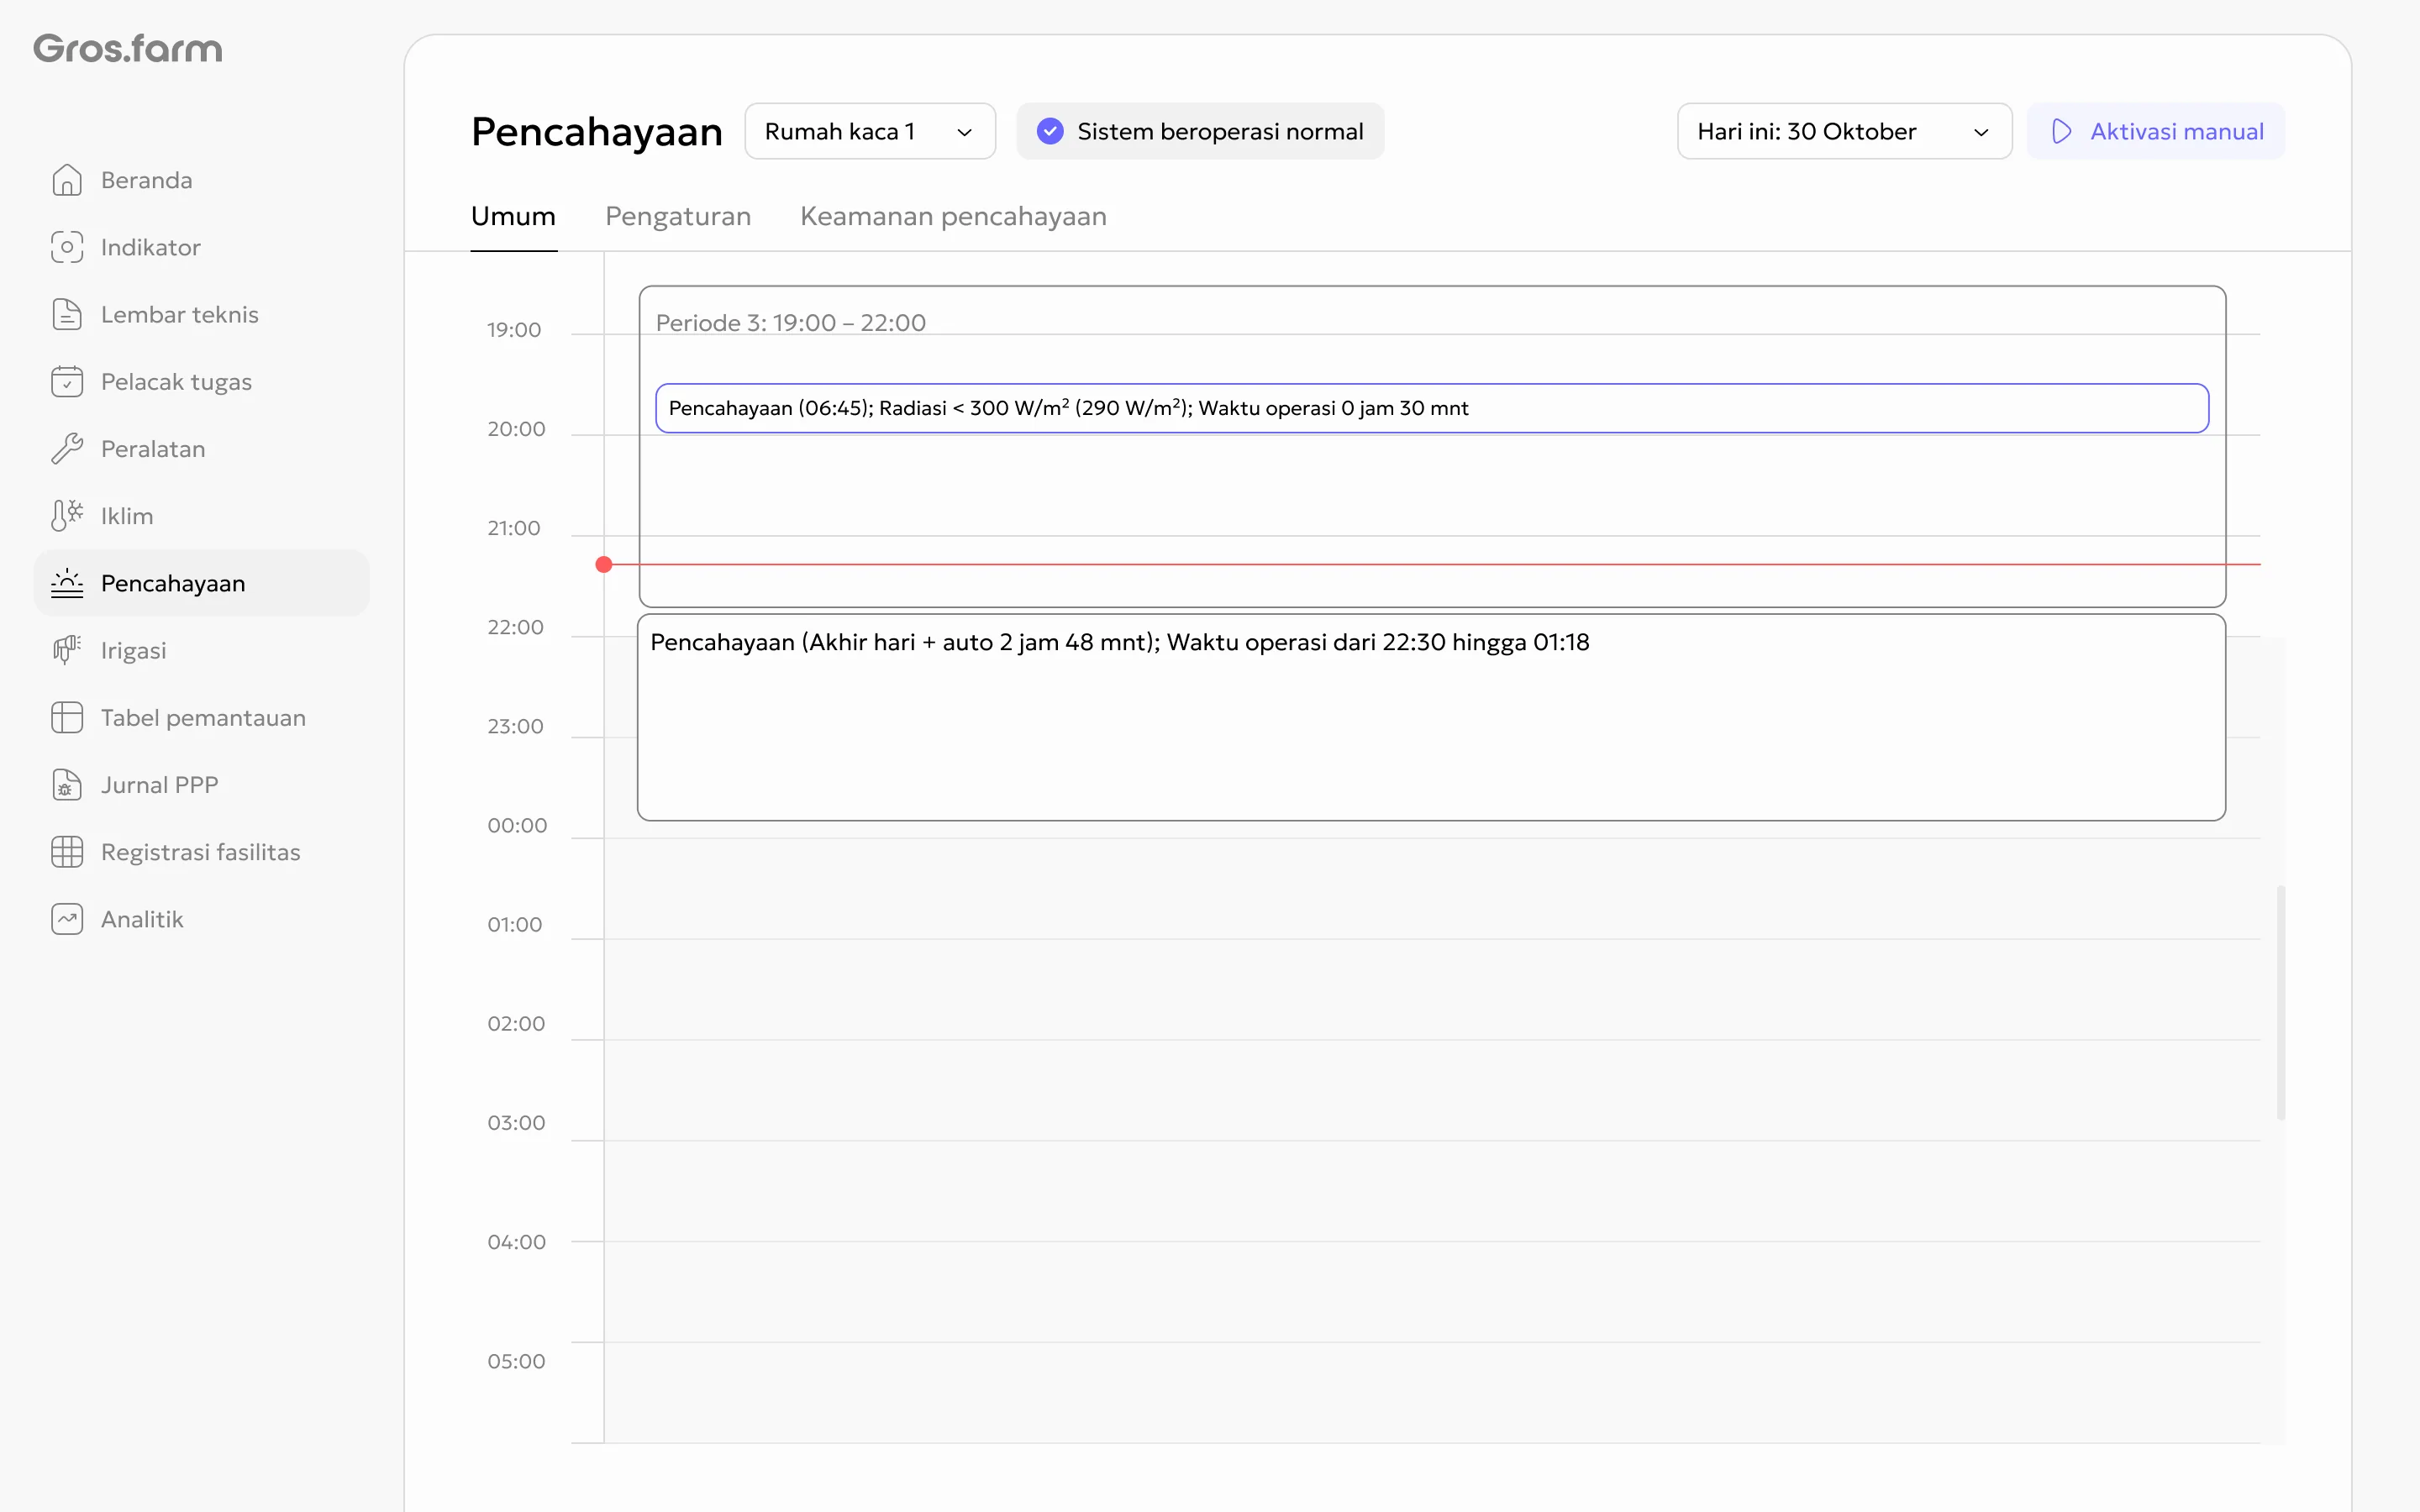Open Analitik from the sidebar
Viewport: 2420px width, 1512px height.
click(202, 918)
